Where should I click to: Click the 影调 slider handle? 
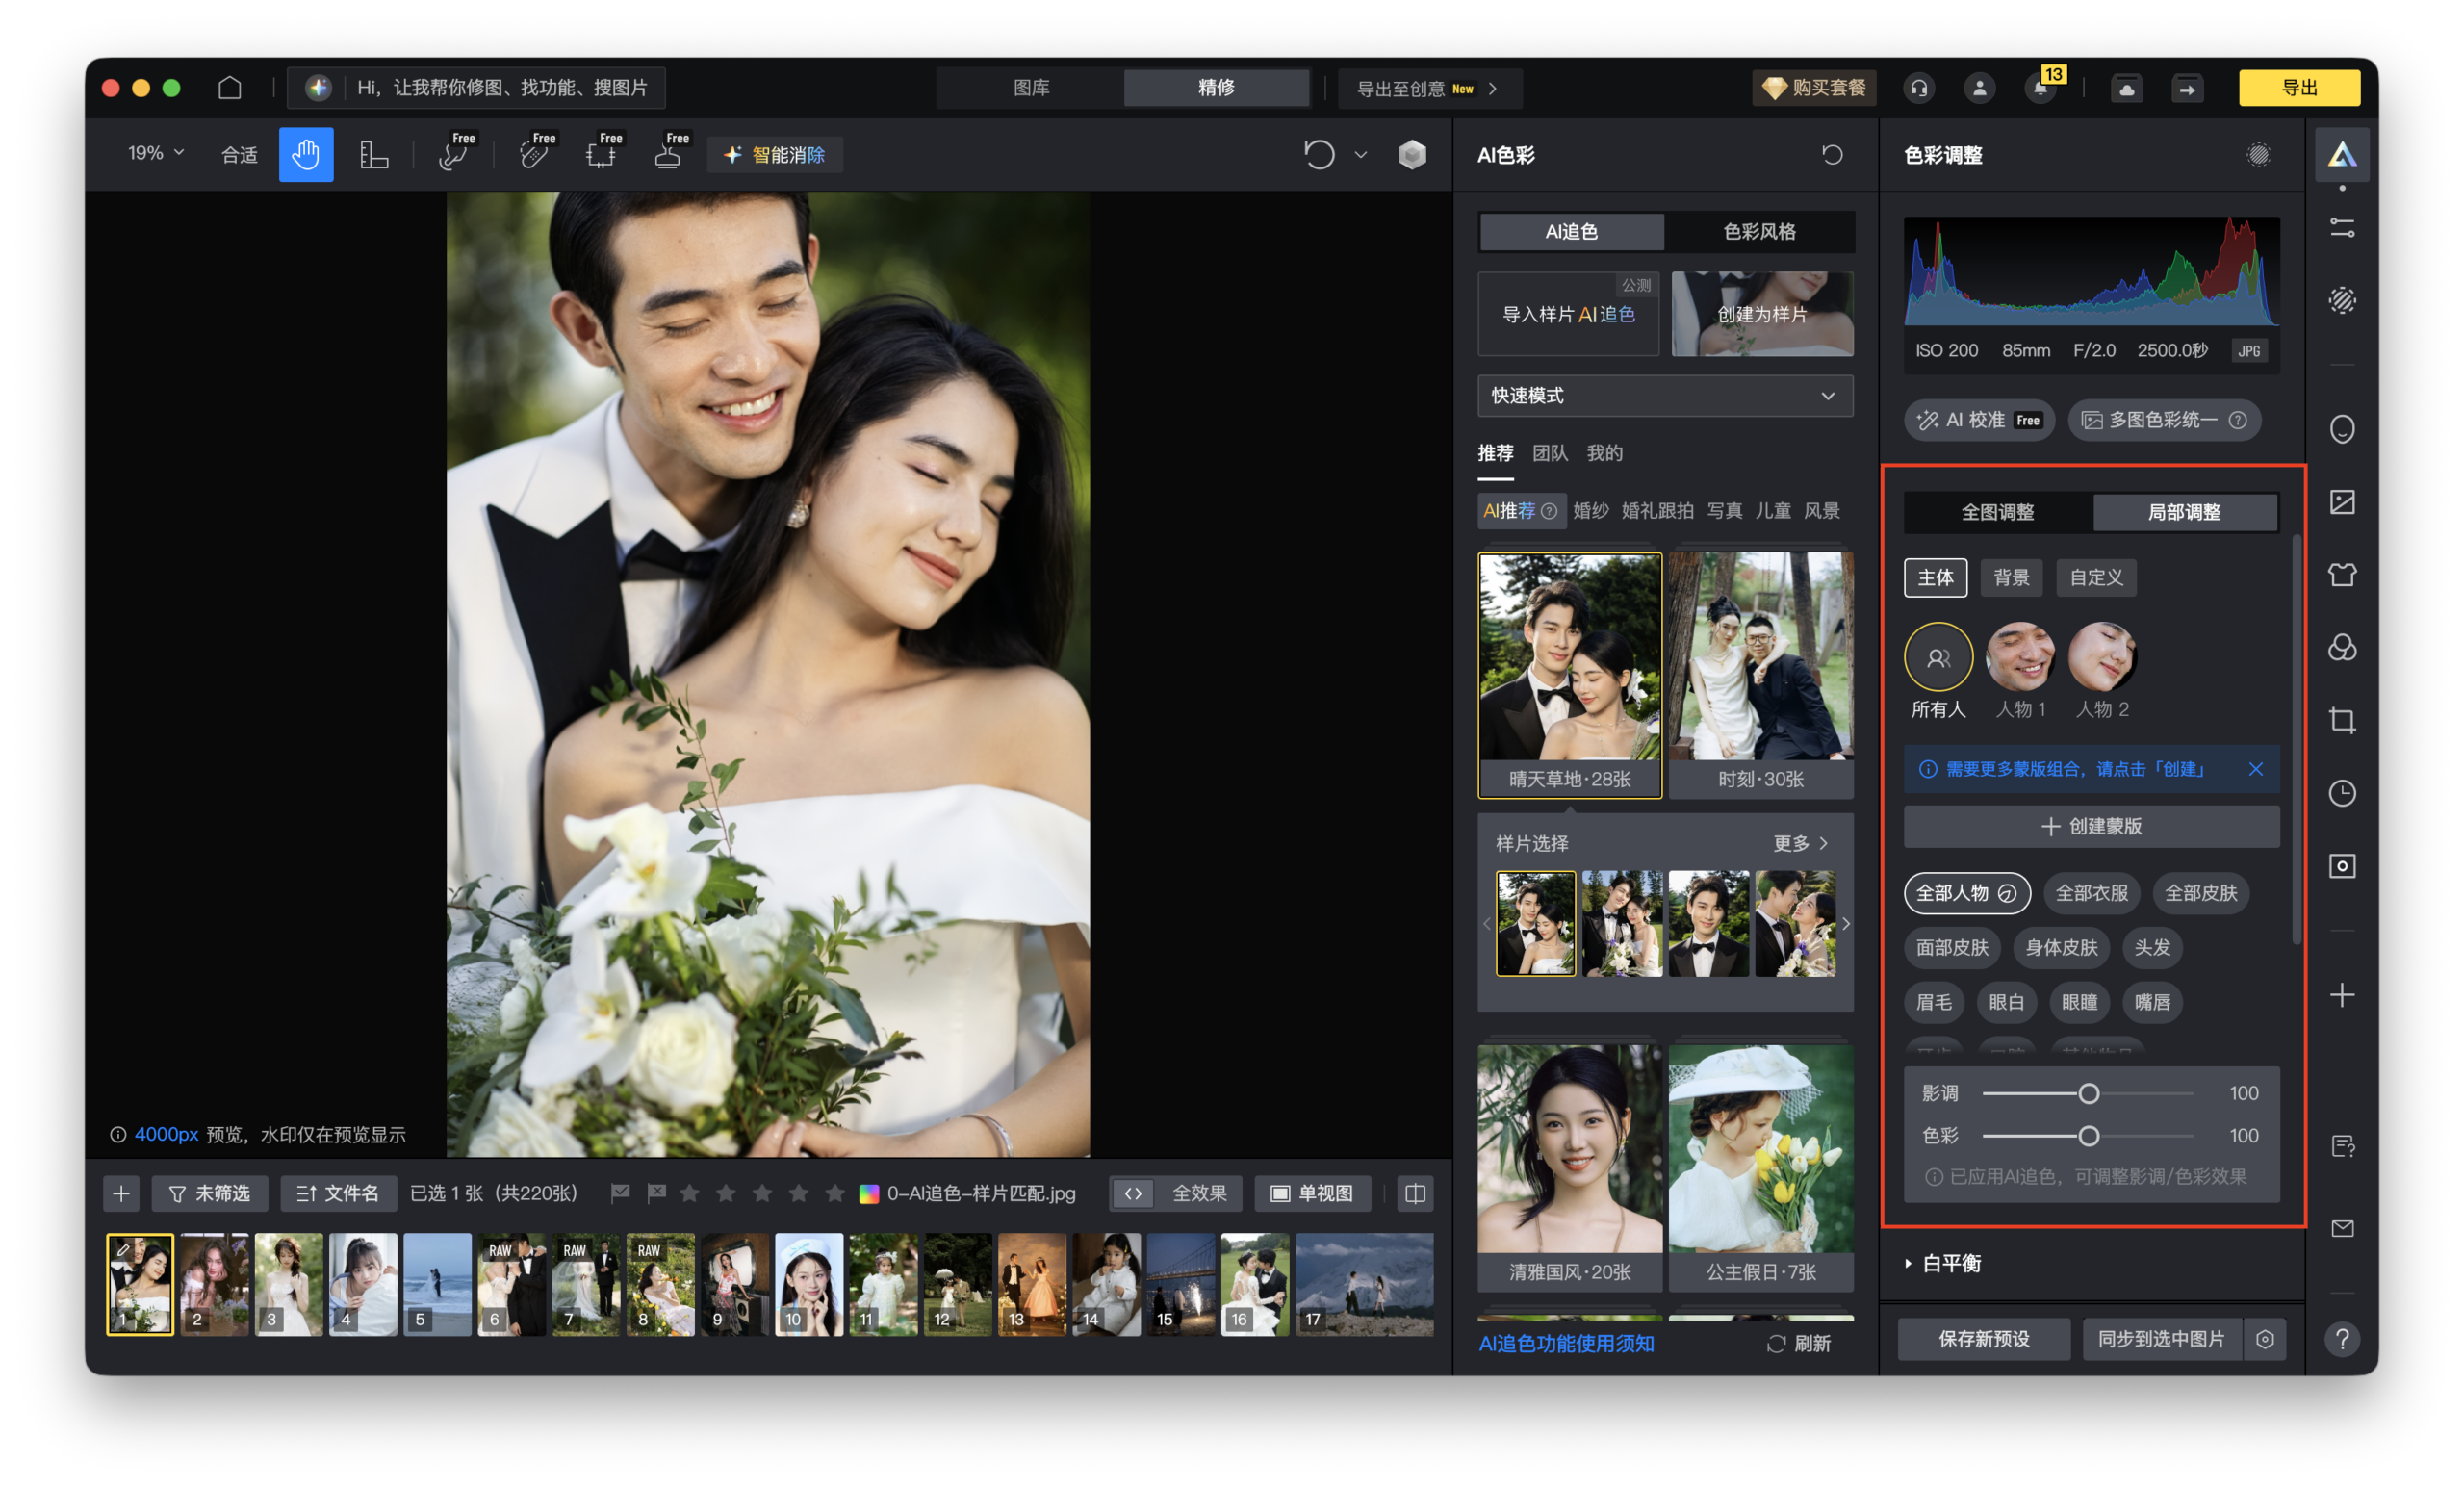click(2088, 1094)
